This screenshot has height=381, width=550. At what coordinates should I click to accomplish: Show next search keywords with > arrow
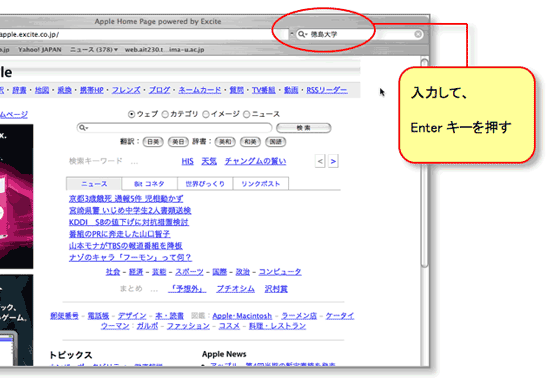click(x=333, y=161)
